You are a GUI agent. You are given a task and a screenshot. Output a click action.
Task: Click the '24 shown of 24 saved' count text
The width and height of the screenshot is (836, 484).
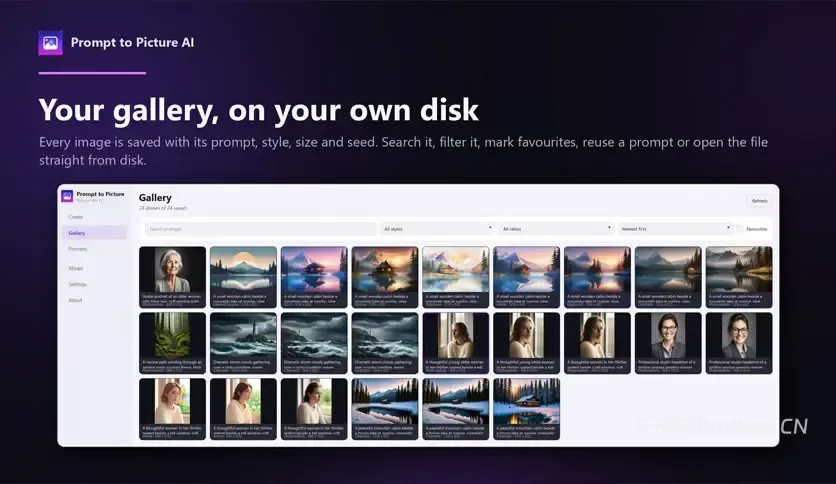point(163,208)
